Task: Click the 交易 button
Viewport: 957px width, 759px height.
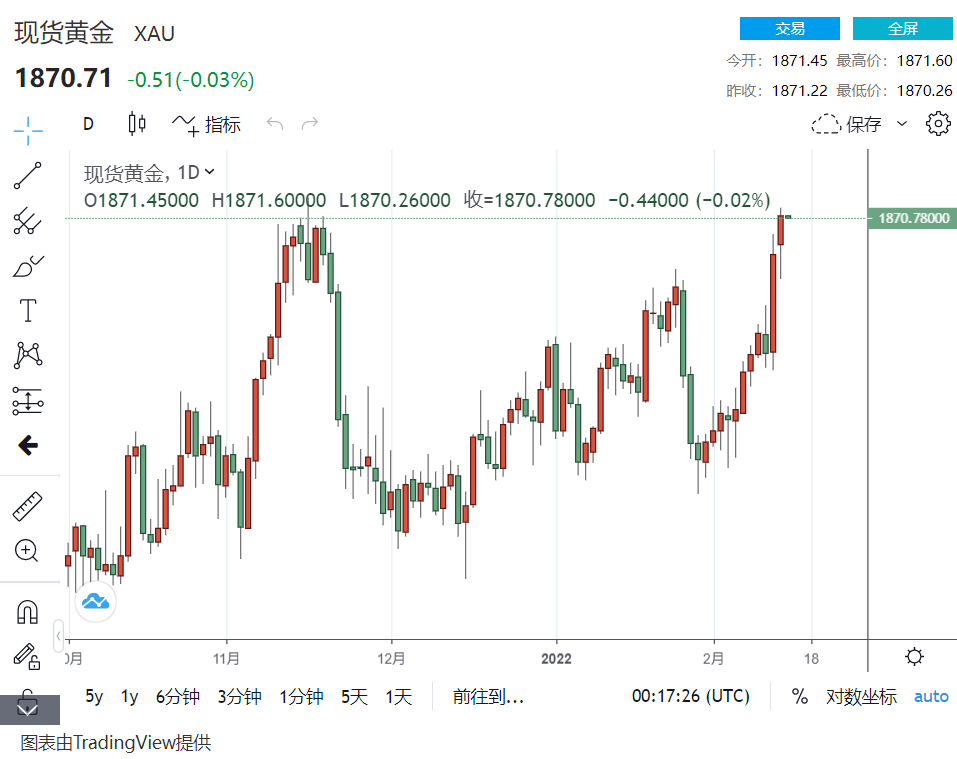Action: pyautogui.click(x=789, y=29)
